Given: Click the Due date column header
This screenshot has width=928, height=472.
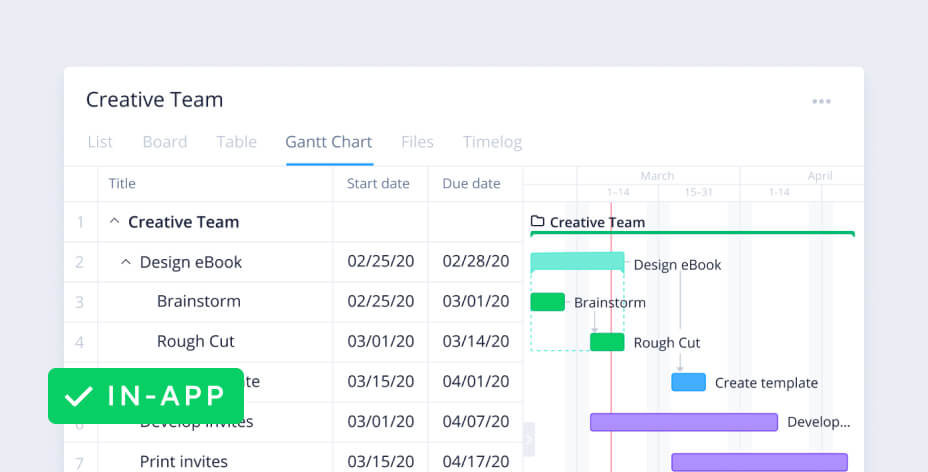Looking at the screenshot, I should click(471, 184).
